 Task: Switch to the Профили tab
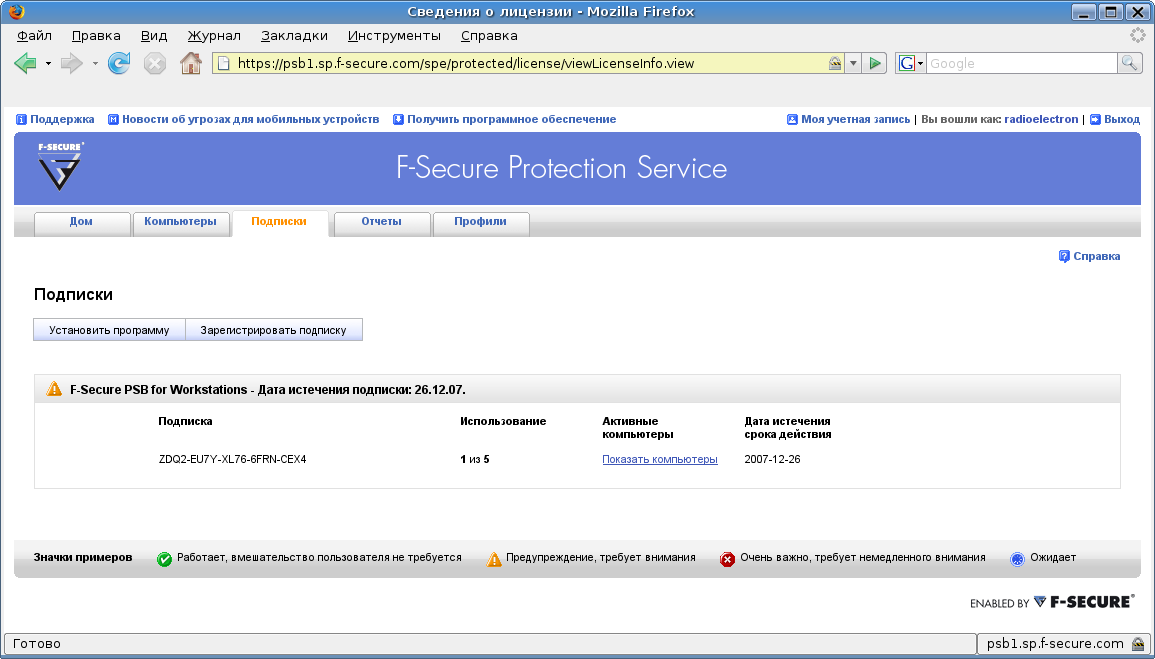pos(480,222)
